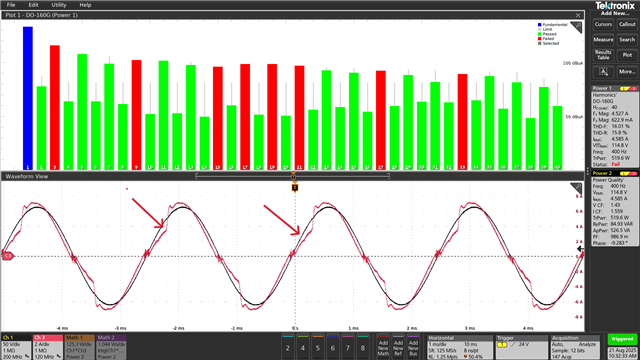
Task: Turn on channel 7
Action: (348, 347)
